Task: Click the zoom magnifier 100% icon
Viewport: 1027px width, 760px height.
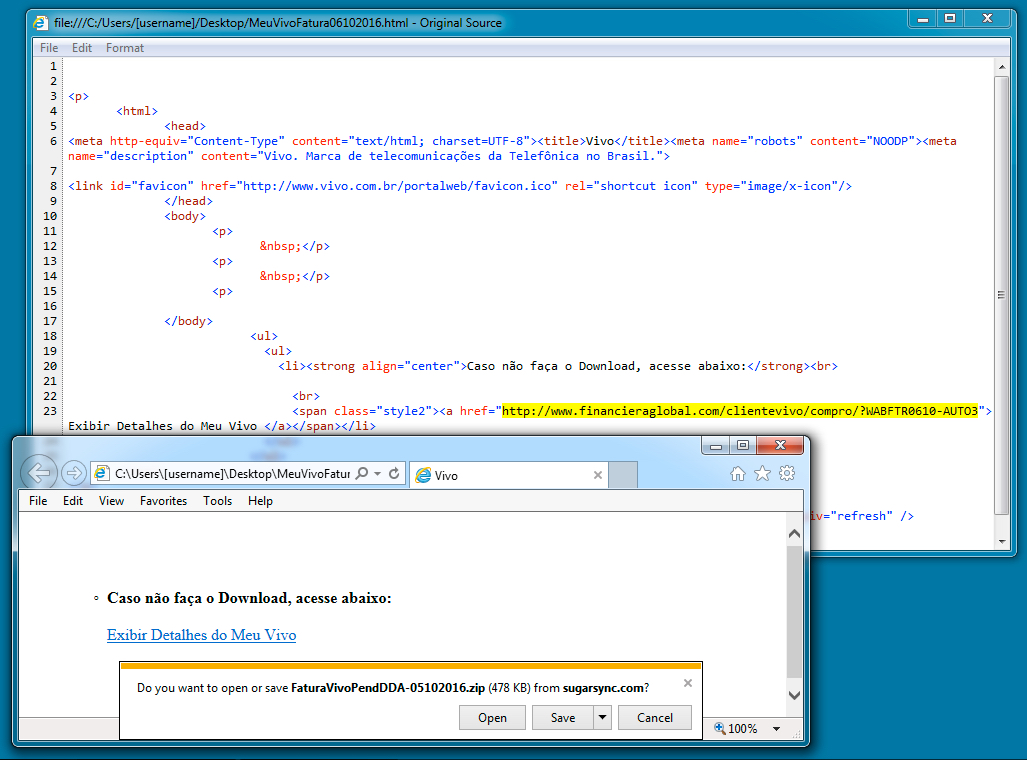Action: [720, 728]
